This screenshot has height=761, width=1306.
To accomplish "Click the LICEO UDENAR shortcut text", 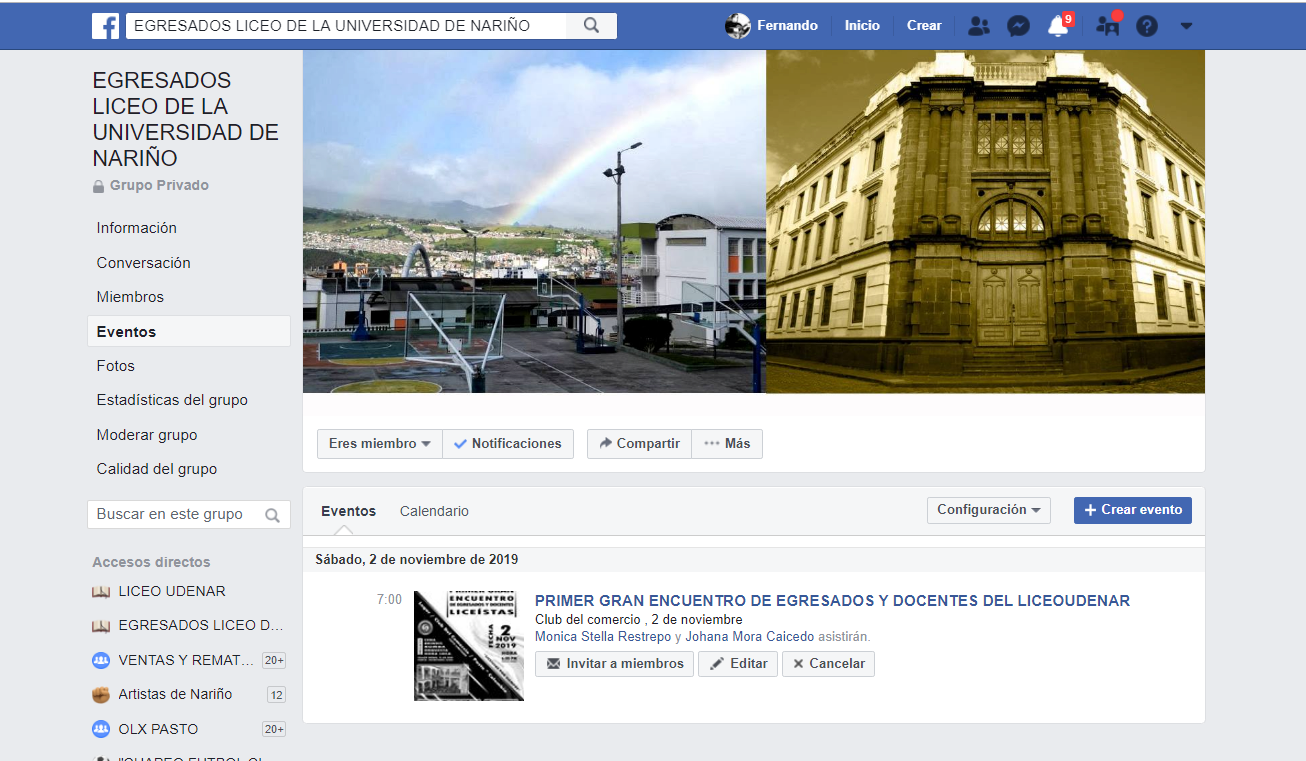I will pyautogui.click(x=172, y=591).
